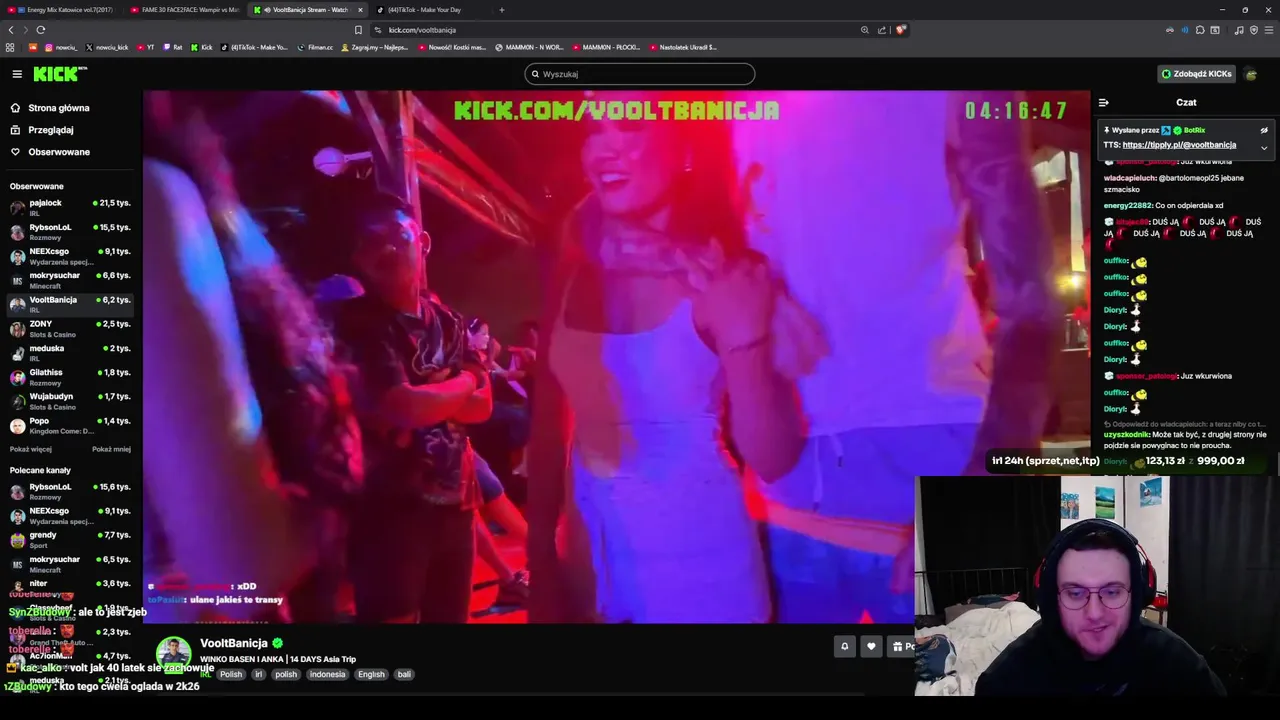This screenshot has height=720, width=1280.
Task: Click the gift subscription button
Action: (901, 646)
